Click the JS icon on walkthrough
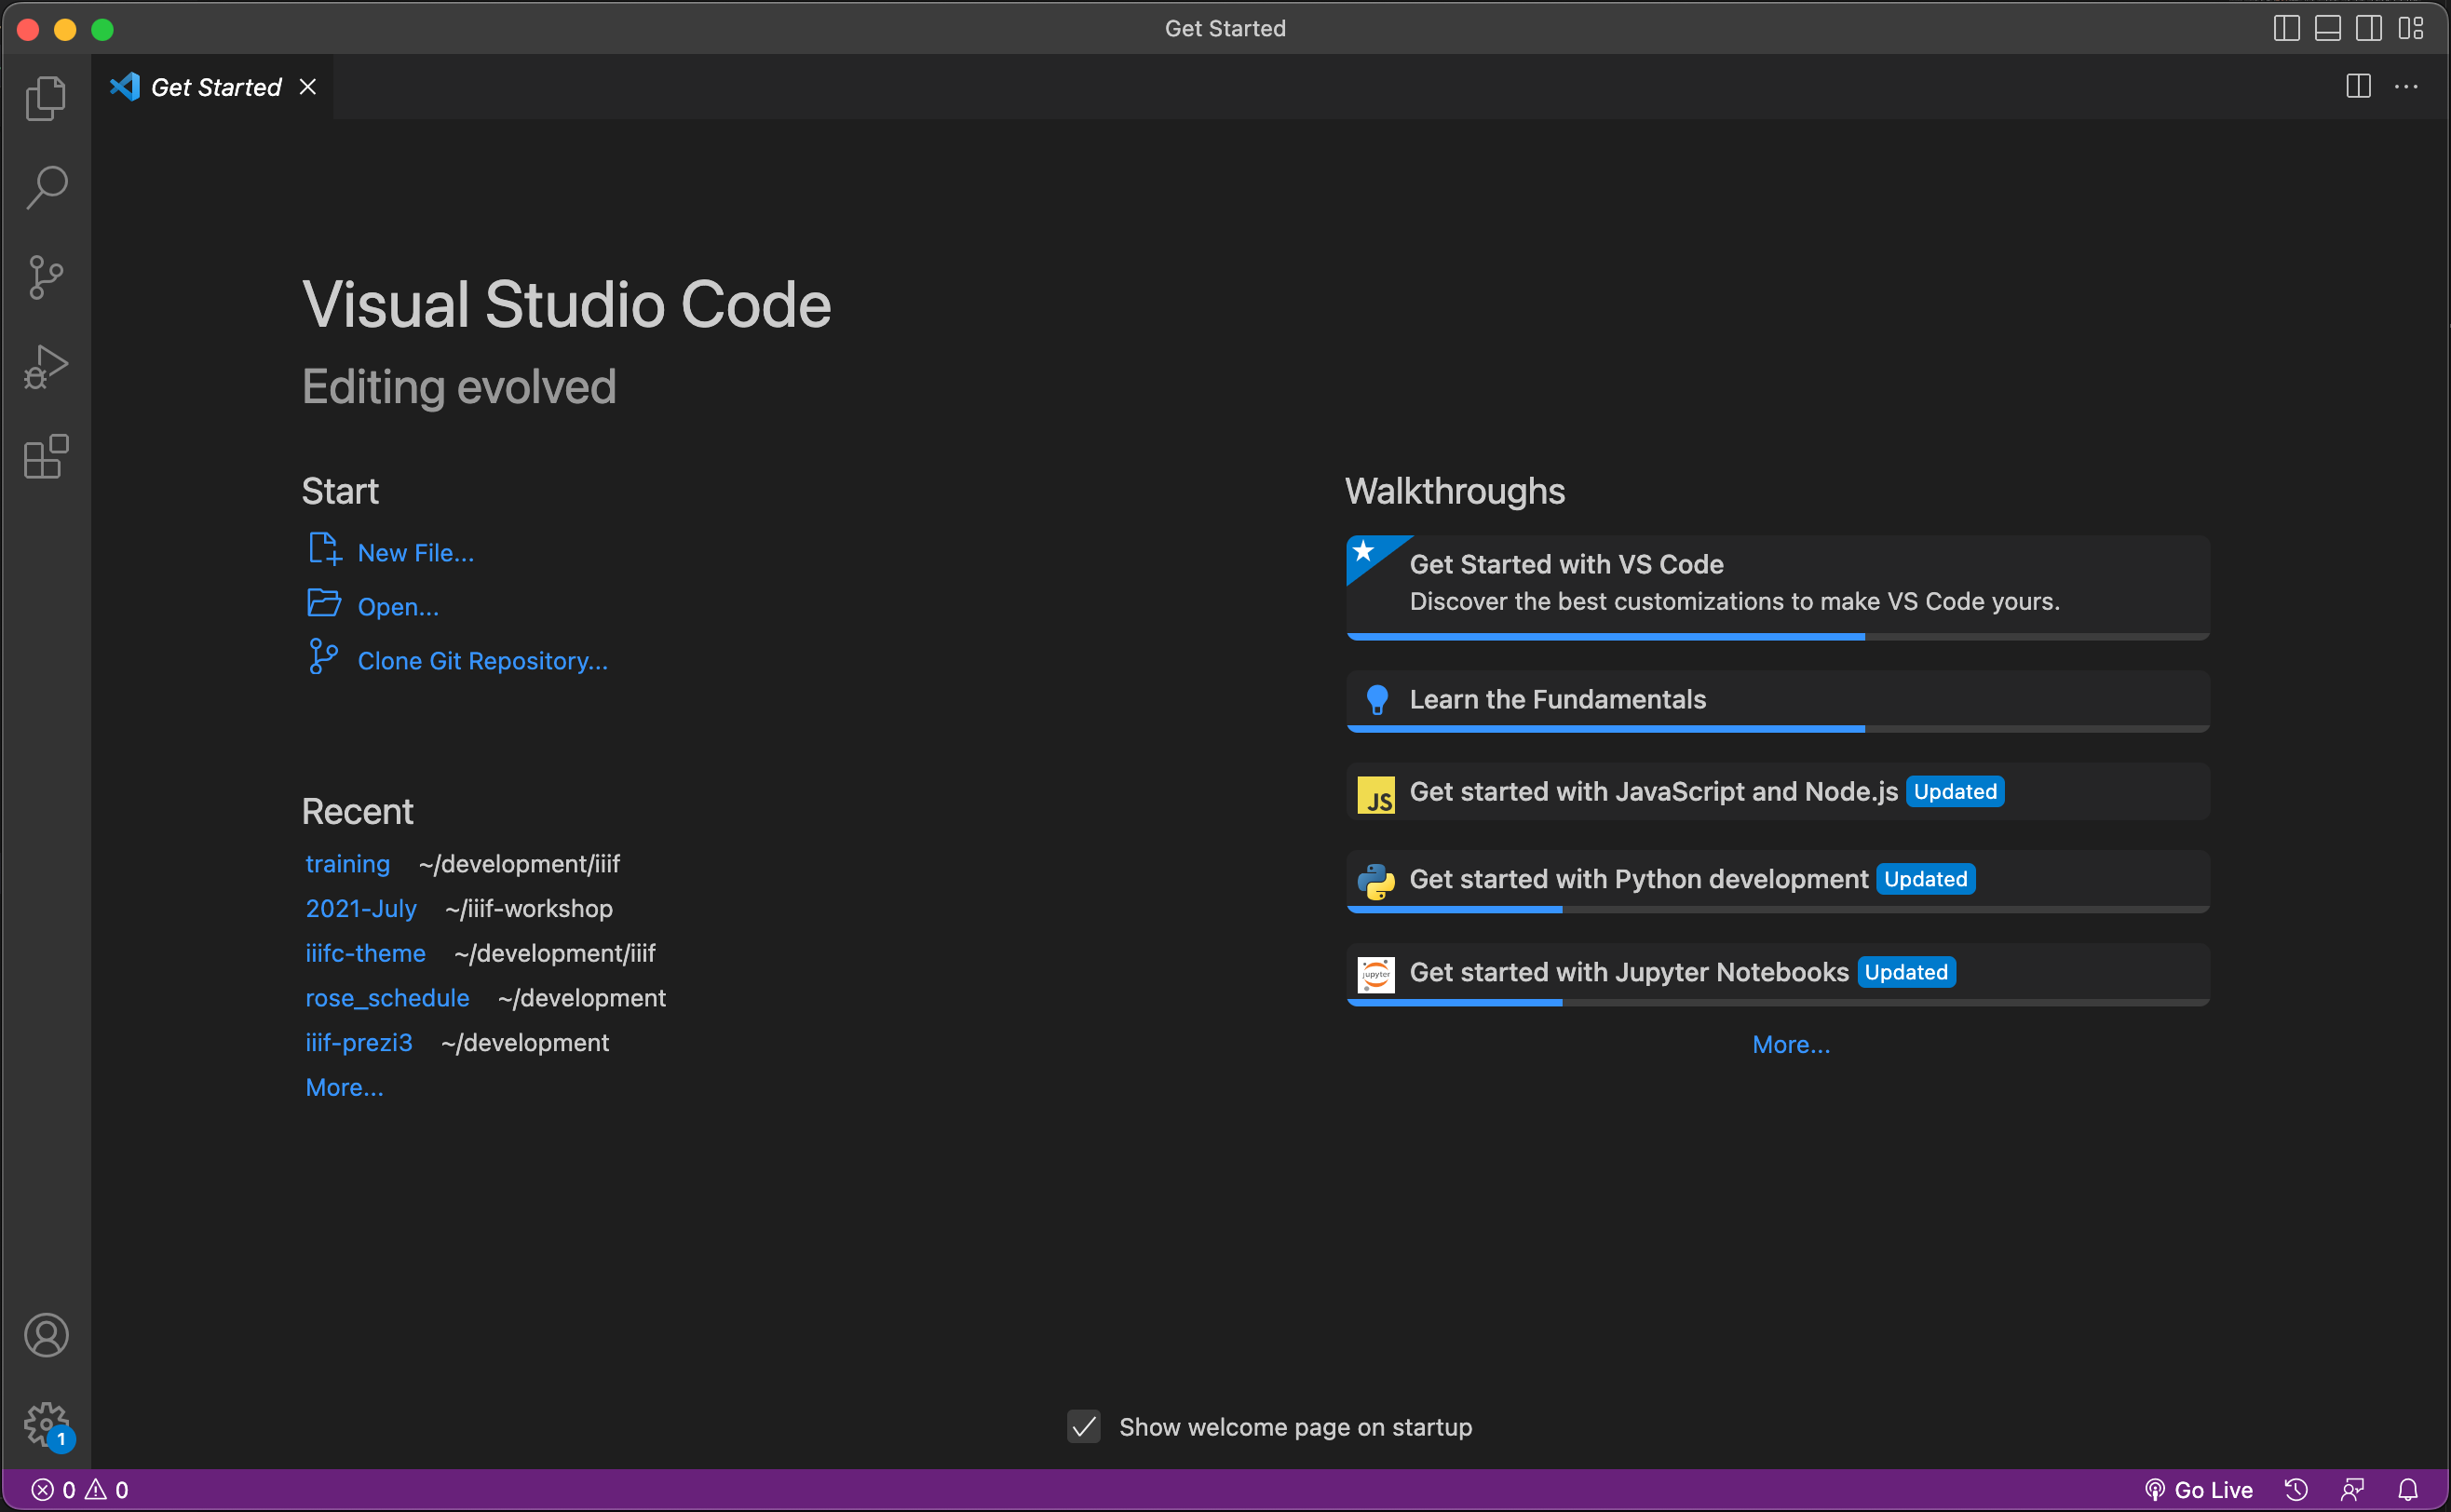 pos(1376,795)
